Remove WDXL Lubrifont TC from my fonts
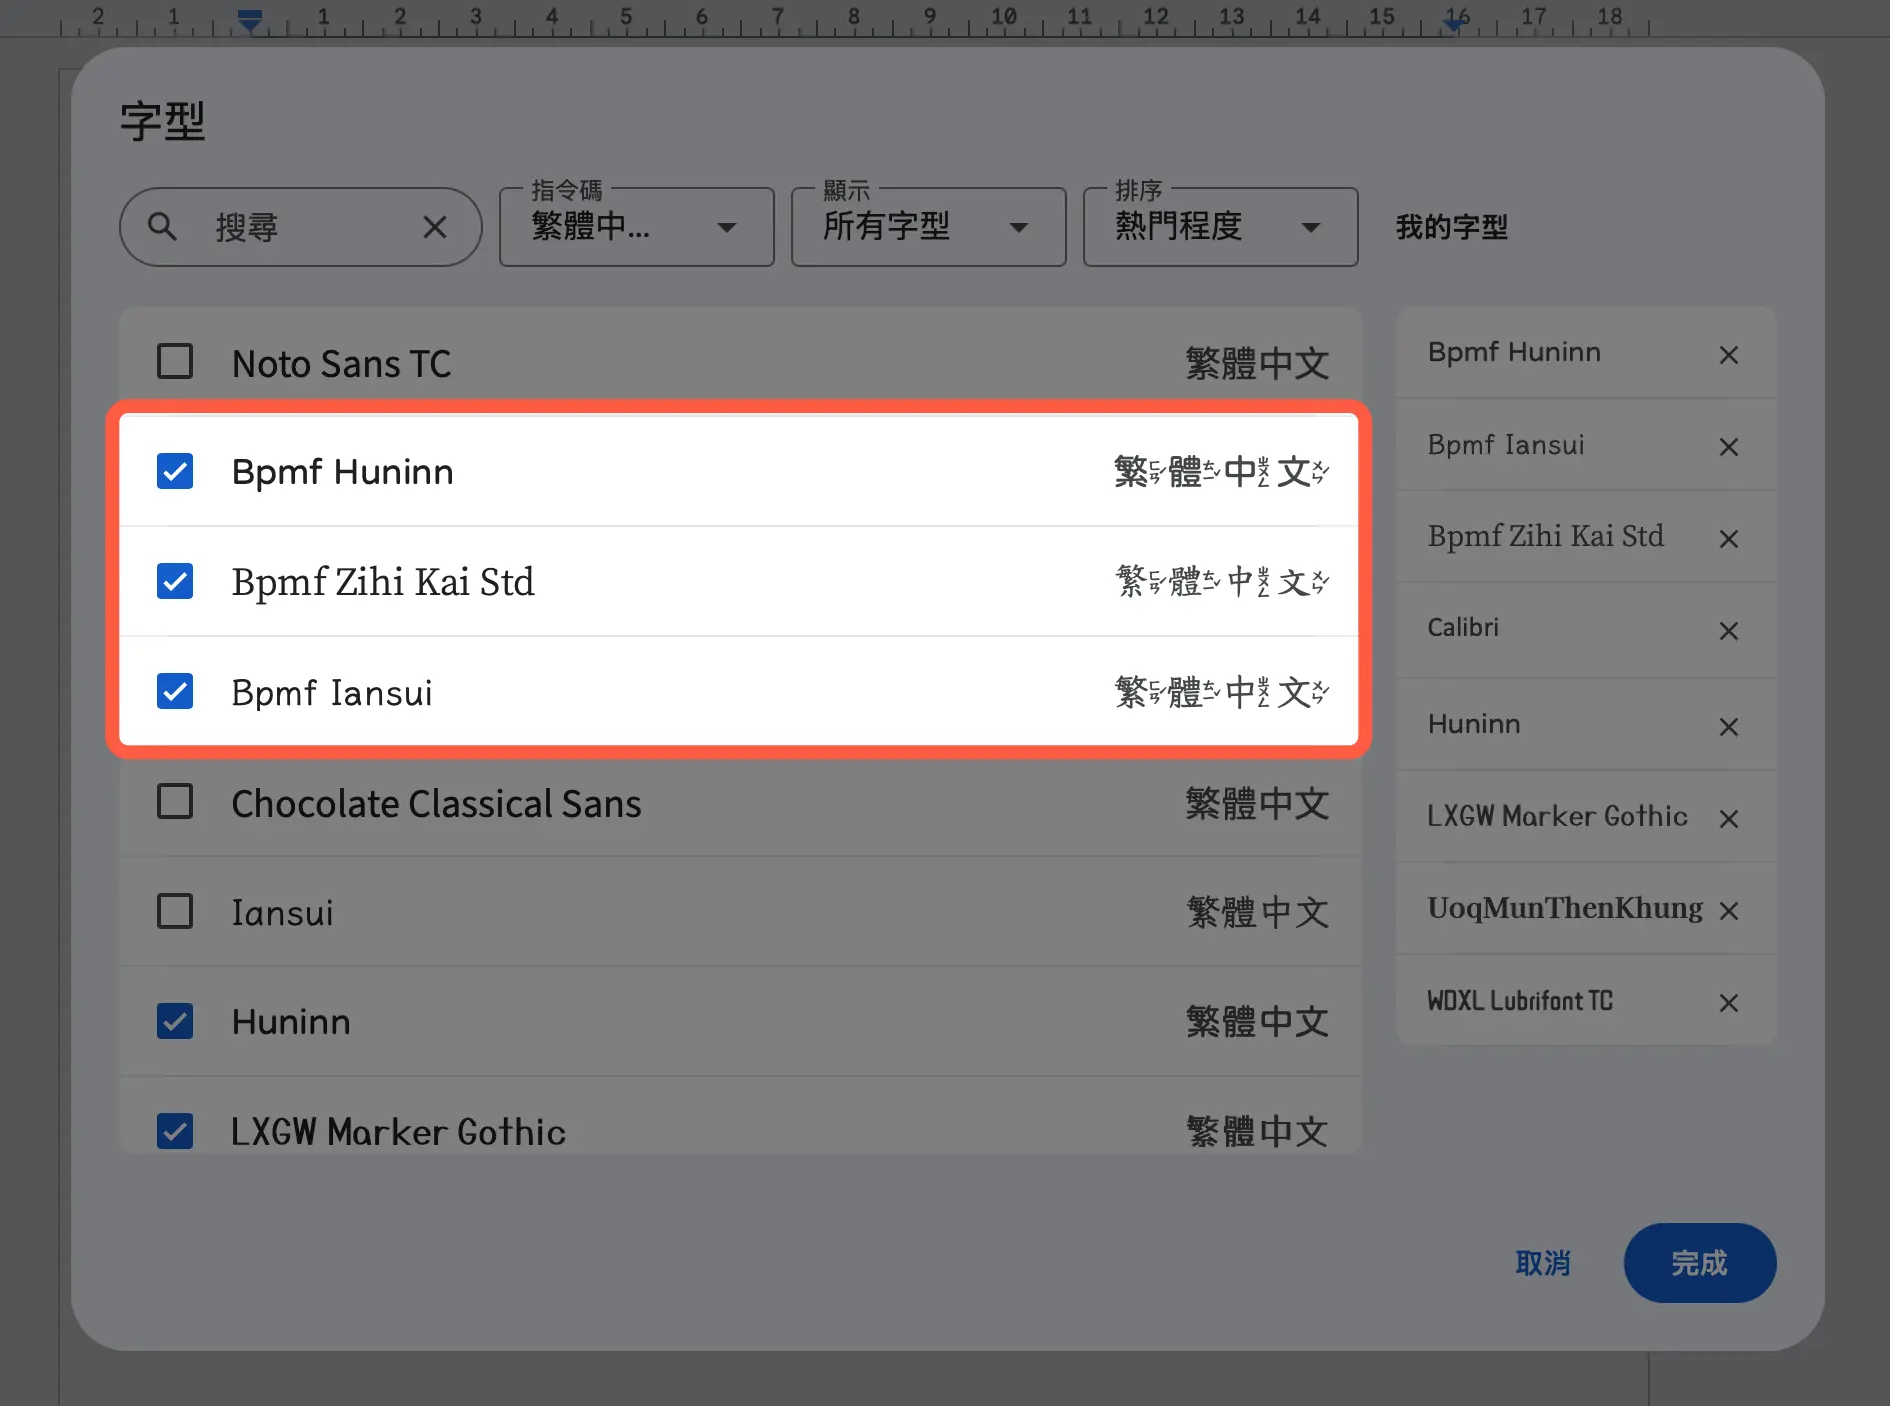 pyautogui.click(x=1728, y=1003)
